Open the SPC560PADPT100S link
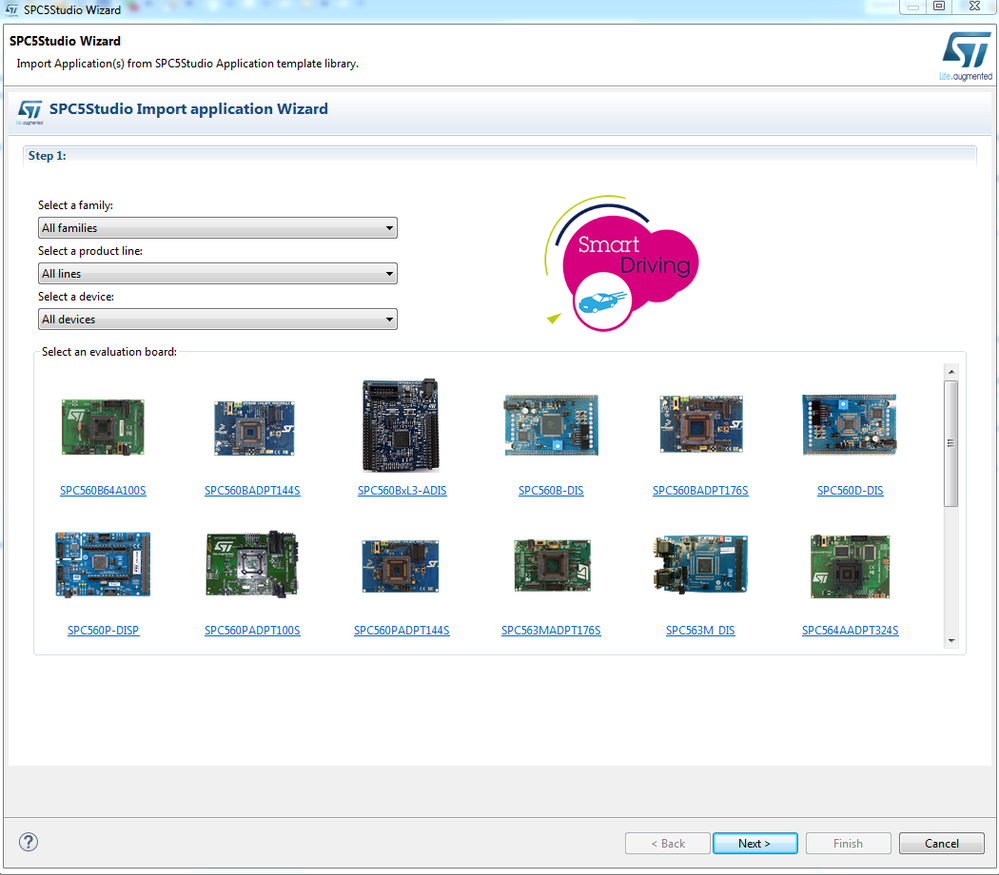 252,630
